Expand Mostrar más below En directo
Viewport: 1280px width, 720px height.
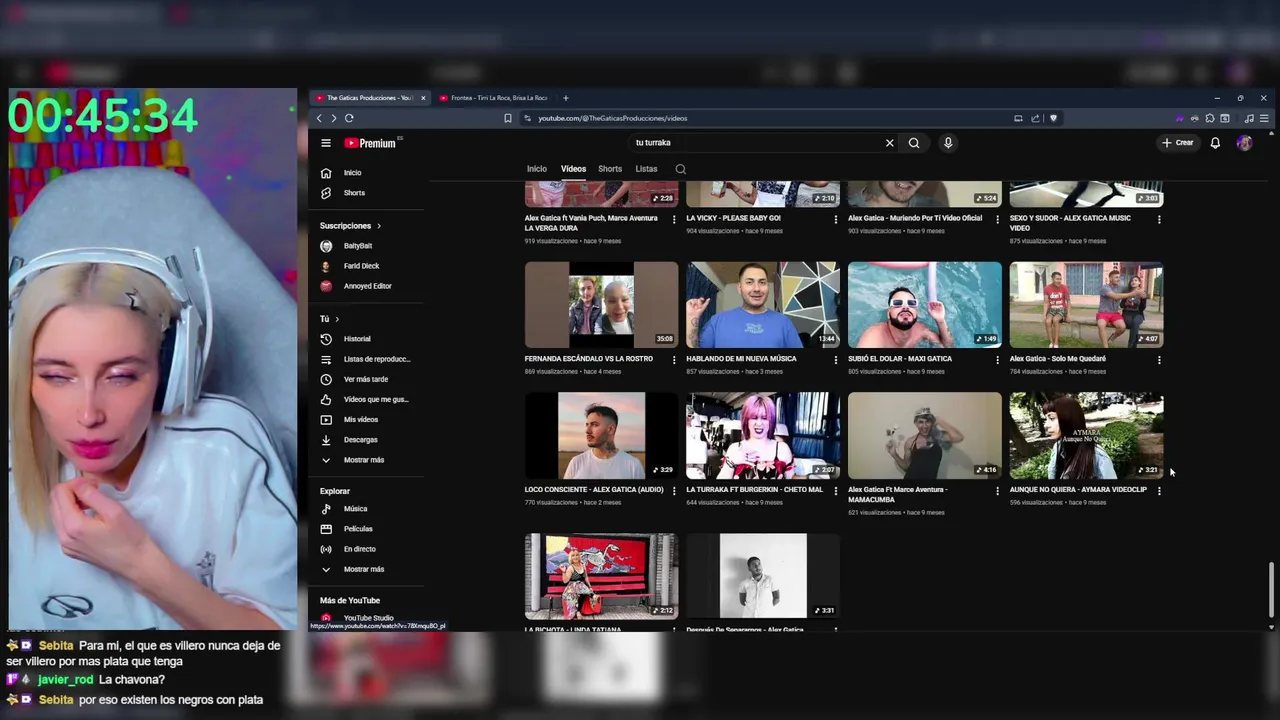[x=365, y=569]
